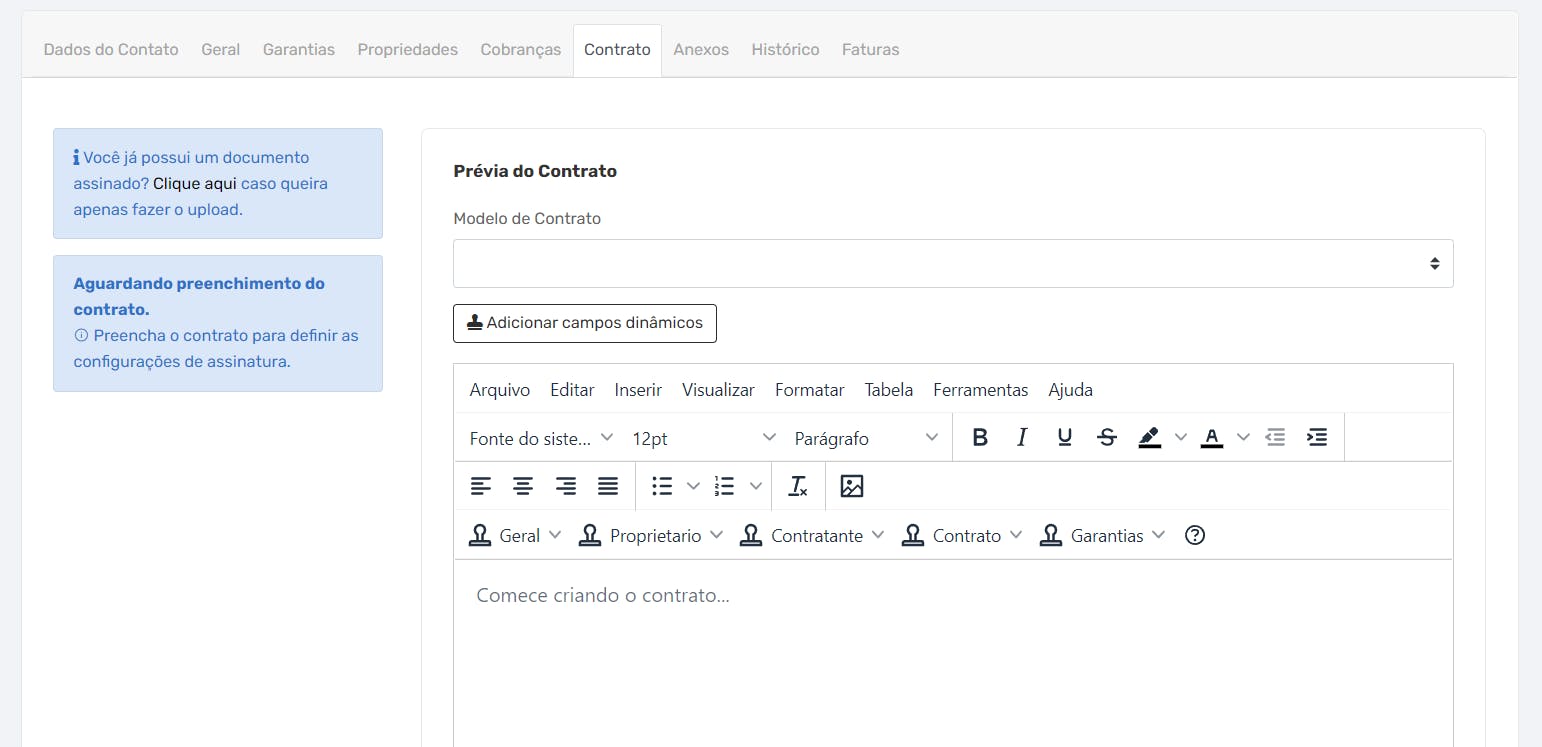Open the Histórico tab
This screenshot has width=1542, height=747.
[785, 50]
